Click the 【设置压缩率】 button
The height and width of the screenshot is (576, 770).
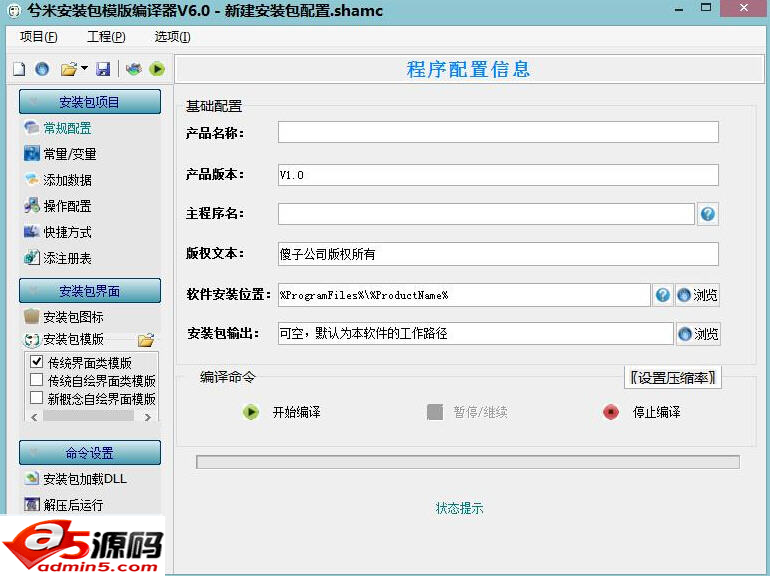(x=673, y=378)
